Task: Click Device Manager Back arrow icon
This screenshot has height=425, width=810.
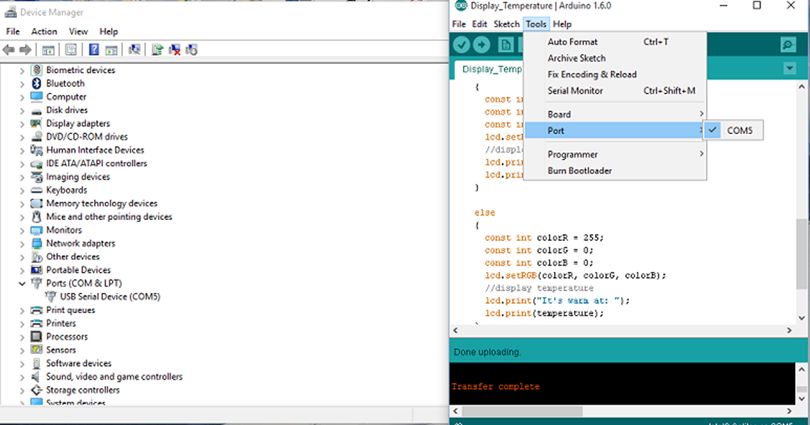Action: pos(9,50)
